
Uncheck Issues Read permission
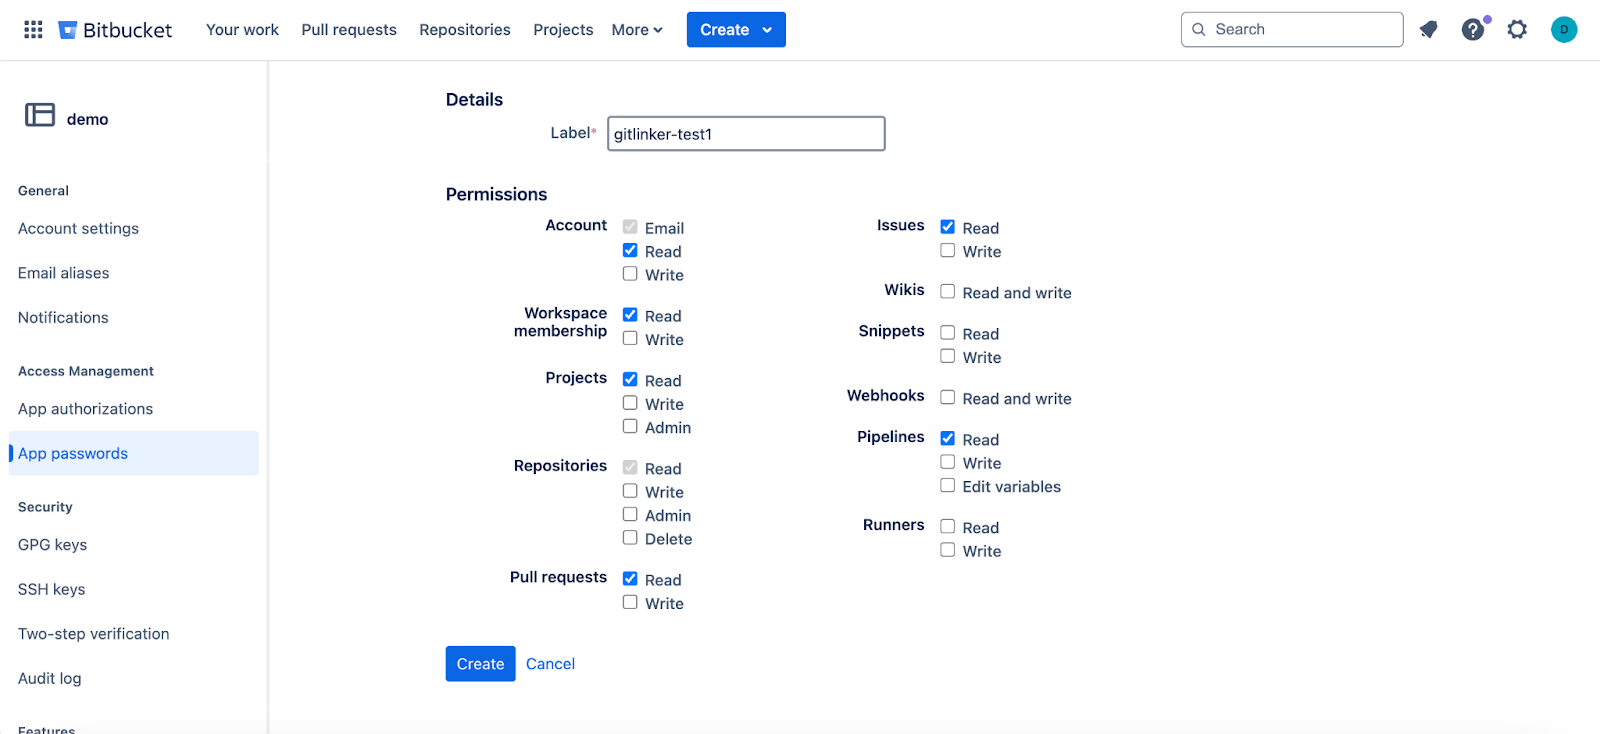948,227
